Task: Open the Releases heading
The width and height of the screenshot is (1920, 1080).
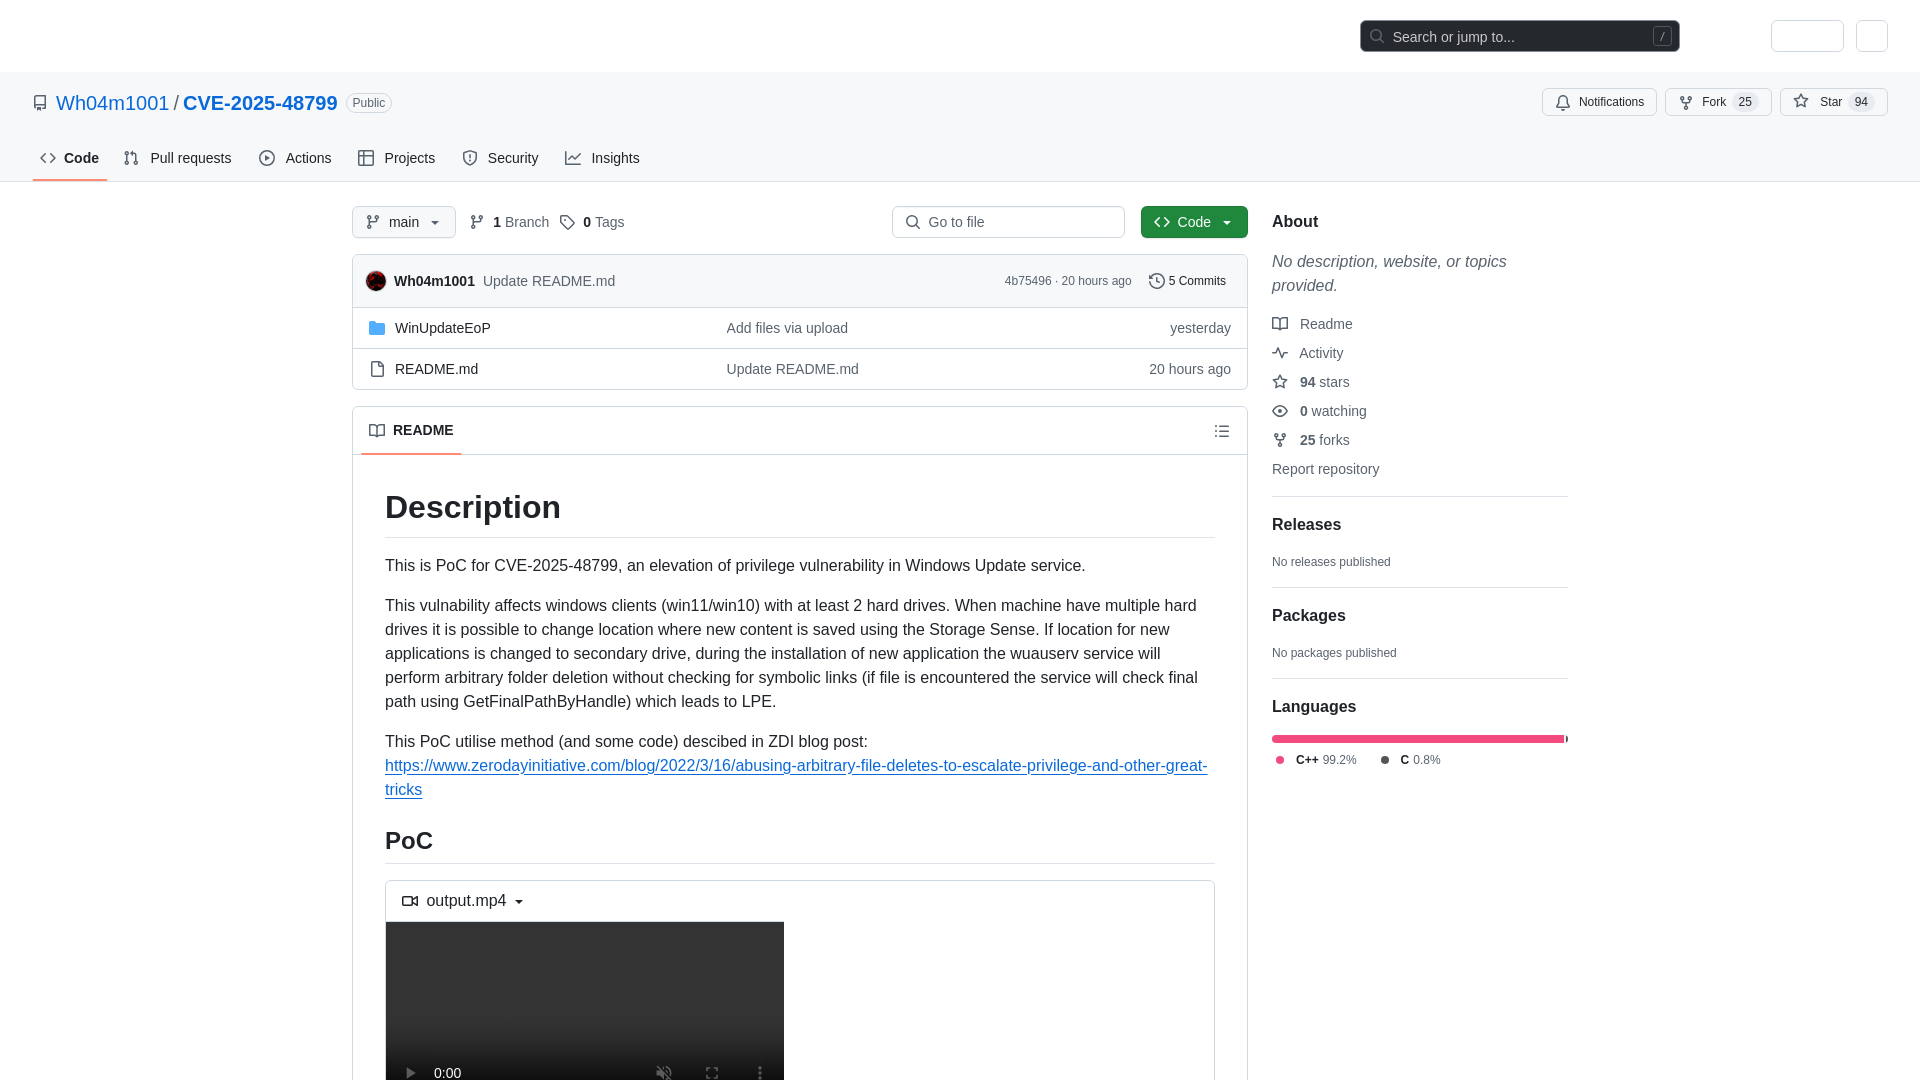Action: (x=1306, y=525)
